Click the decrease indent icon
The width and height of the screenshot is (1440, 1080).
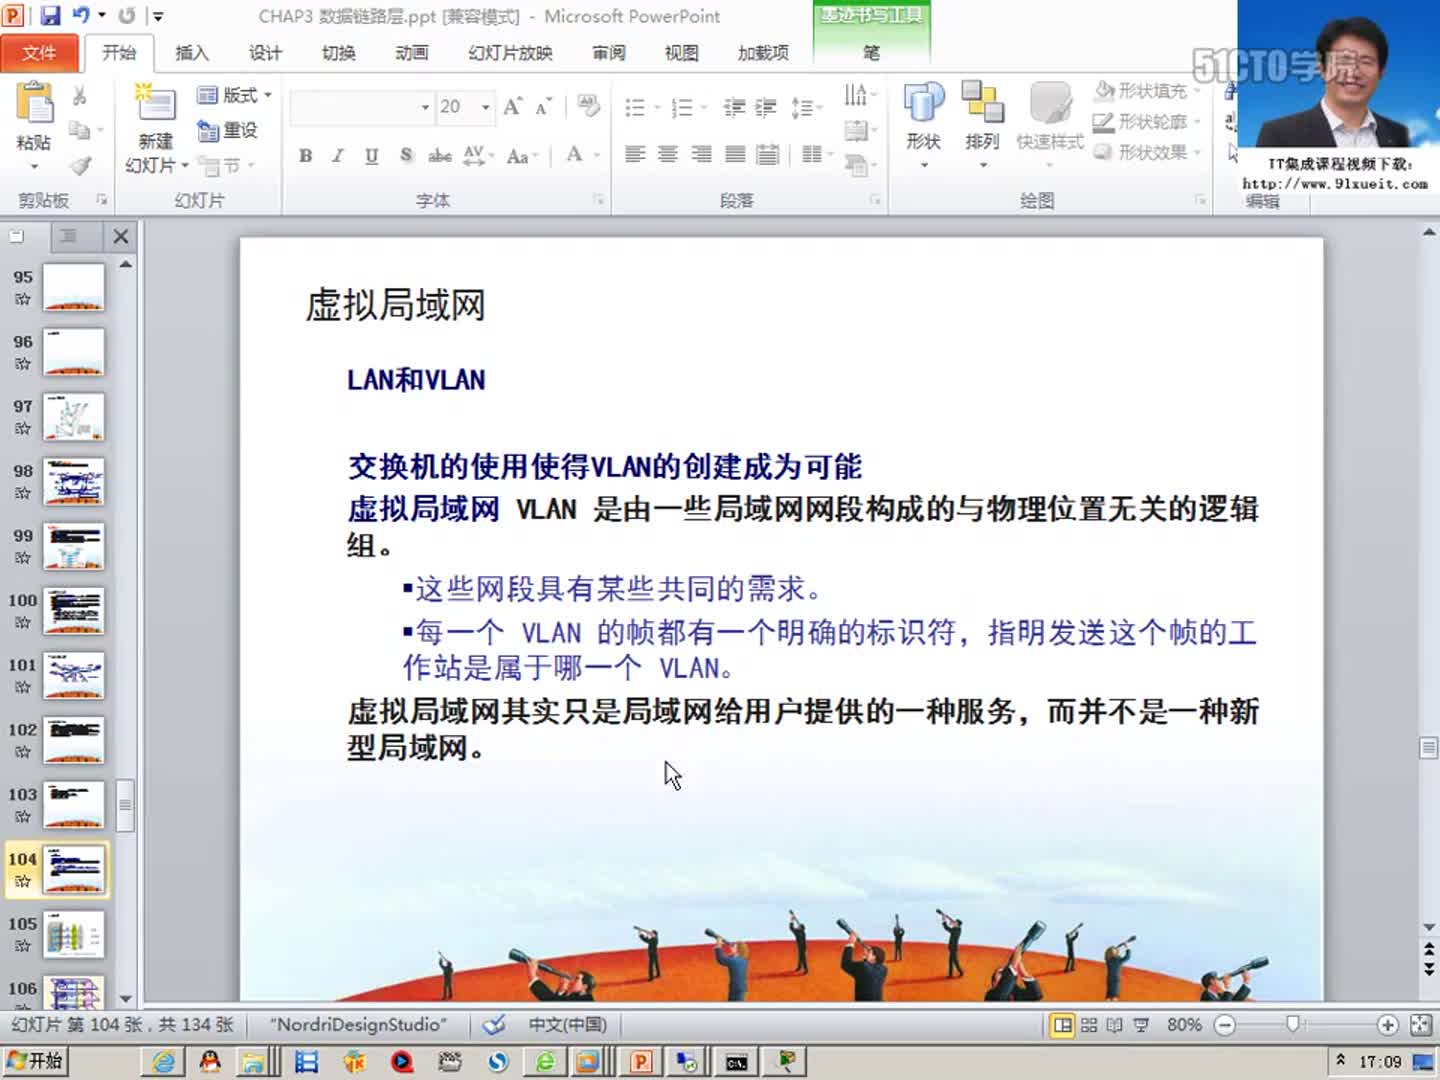[735, 107]
